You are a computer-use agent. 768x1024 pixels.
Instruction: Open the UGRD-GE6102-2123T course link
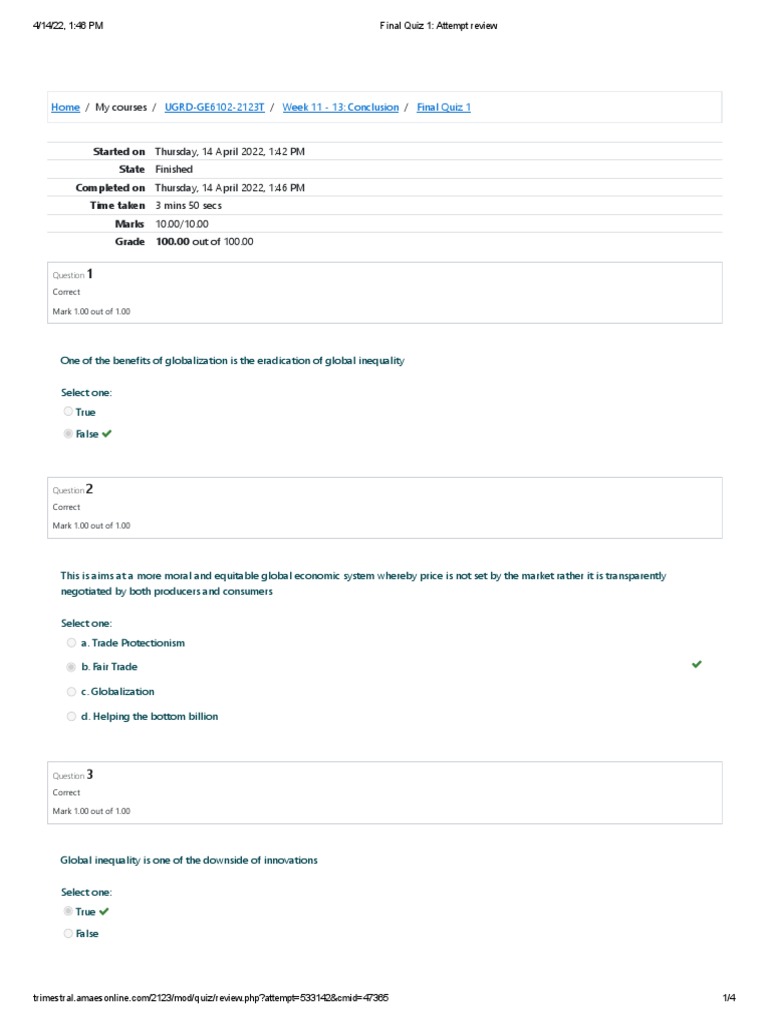coord(214,107)
